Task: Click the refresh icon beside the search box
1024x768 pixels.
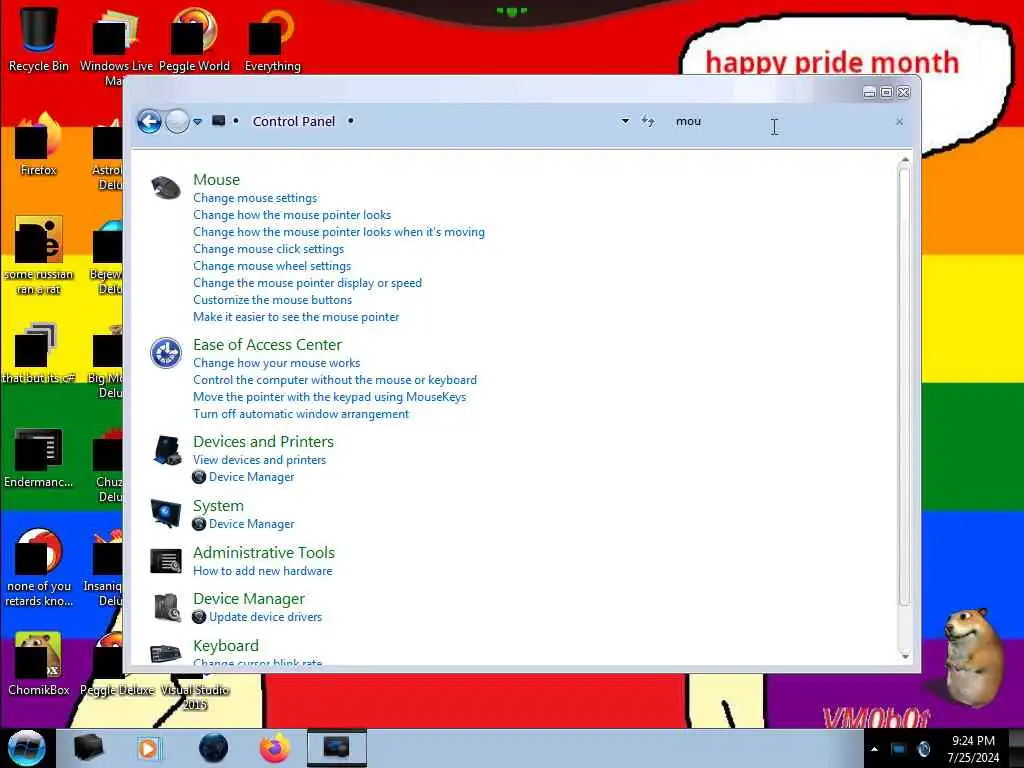Action: [647, 121]
